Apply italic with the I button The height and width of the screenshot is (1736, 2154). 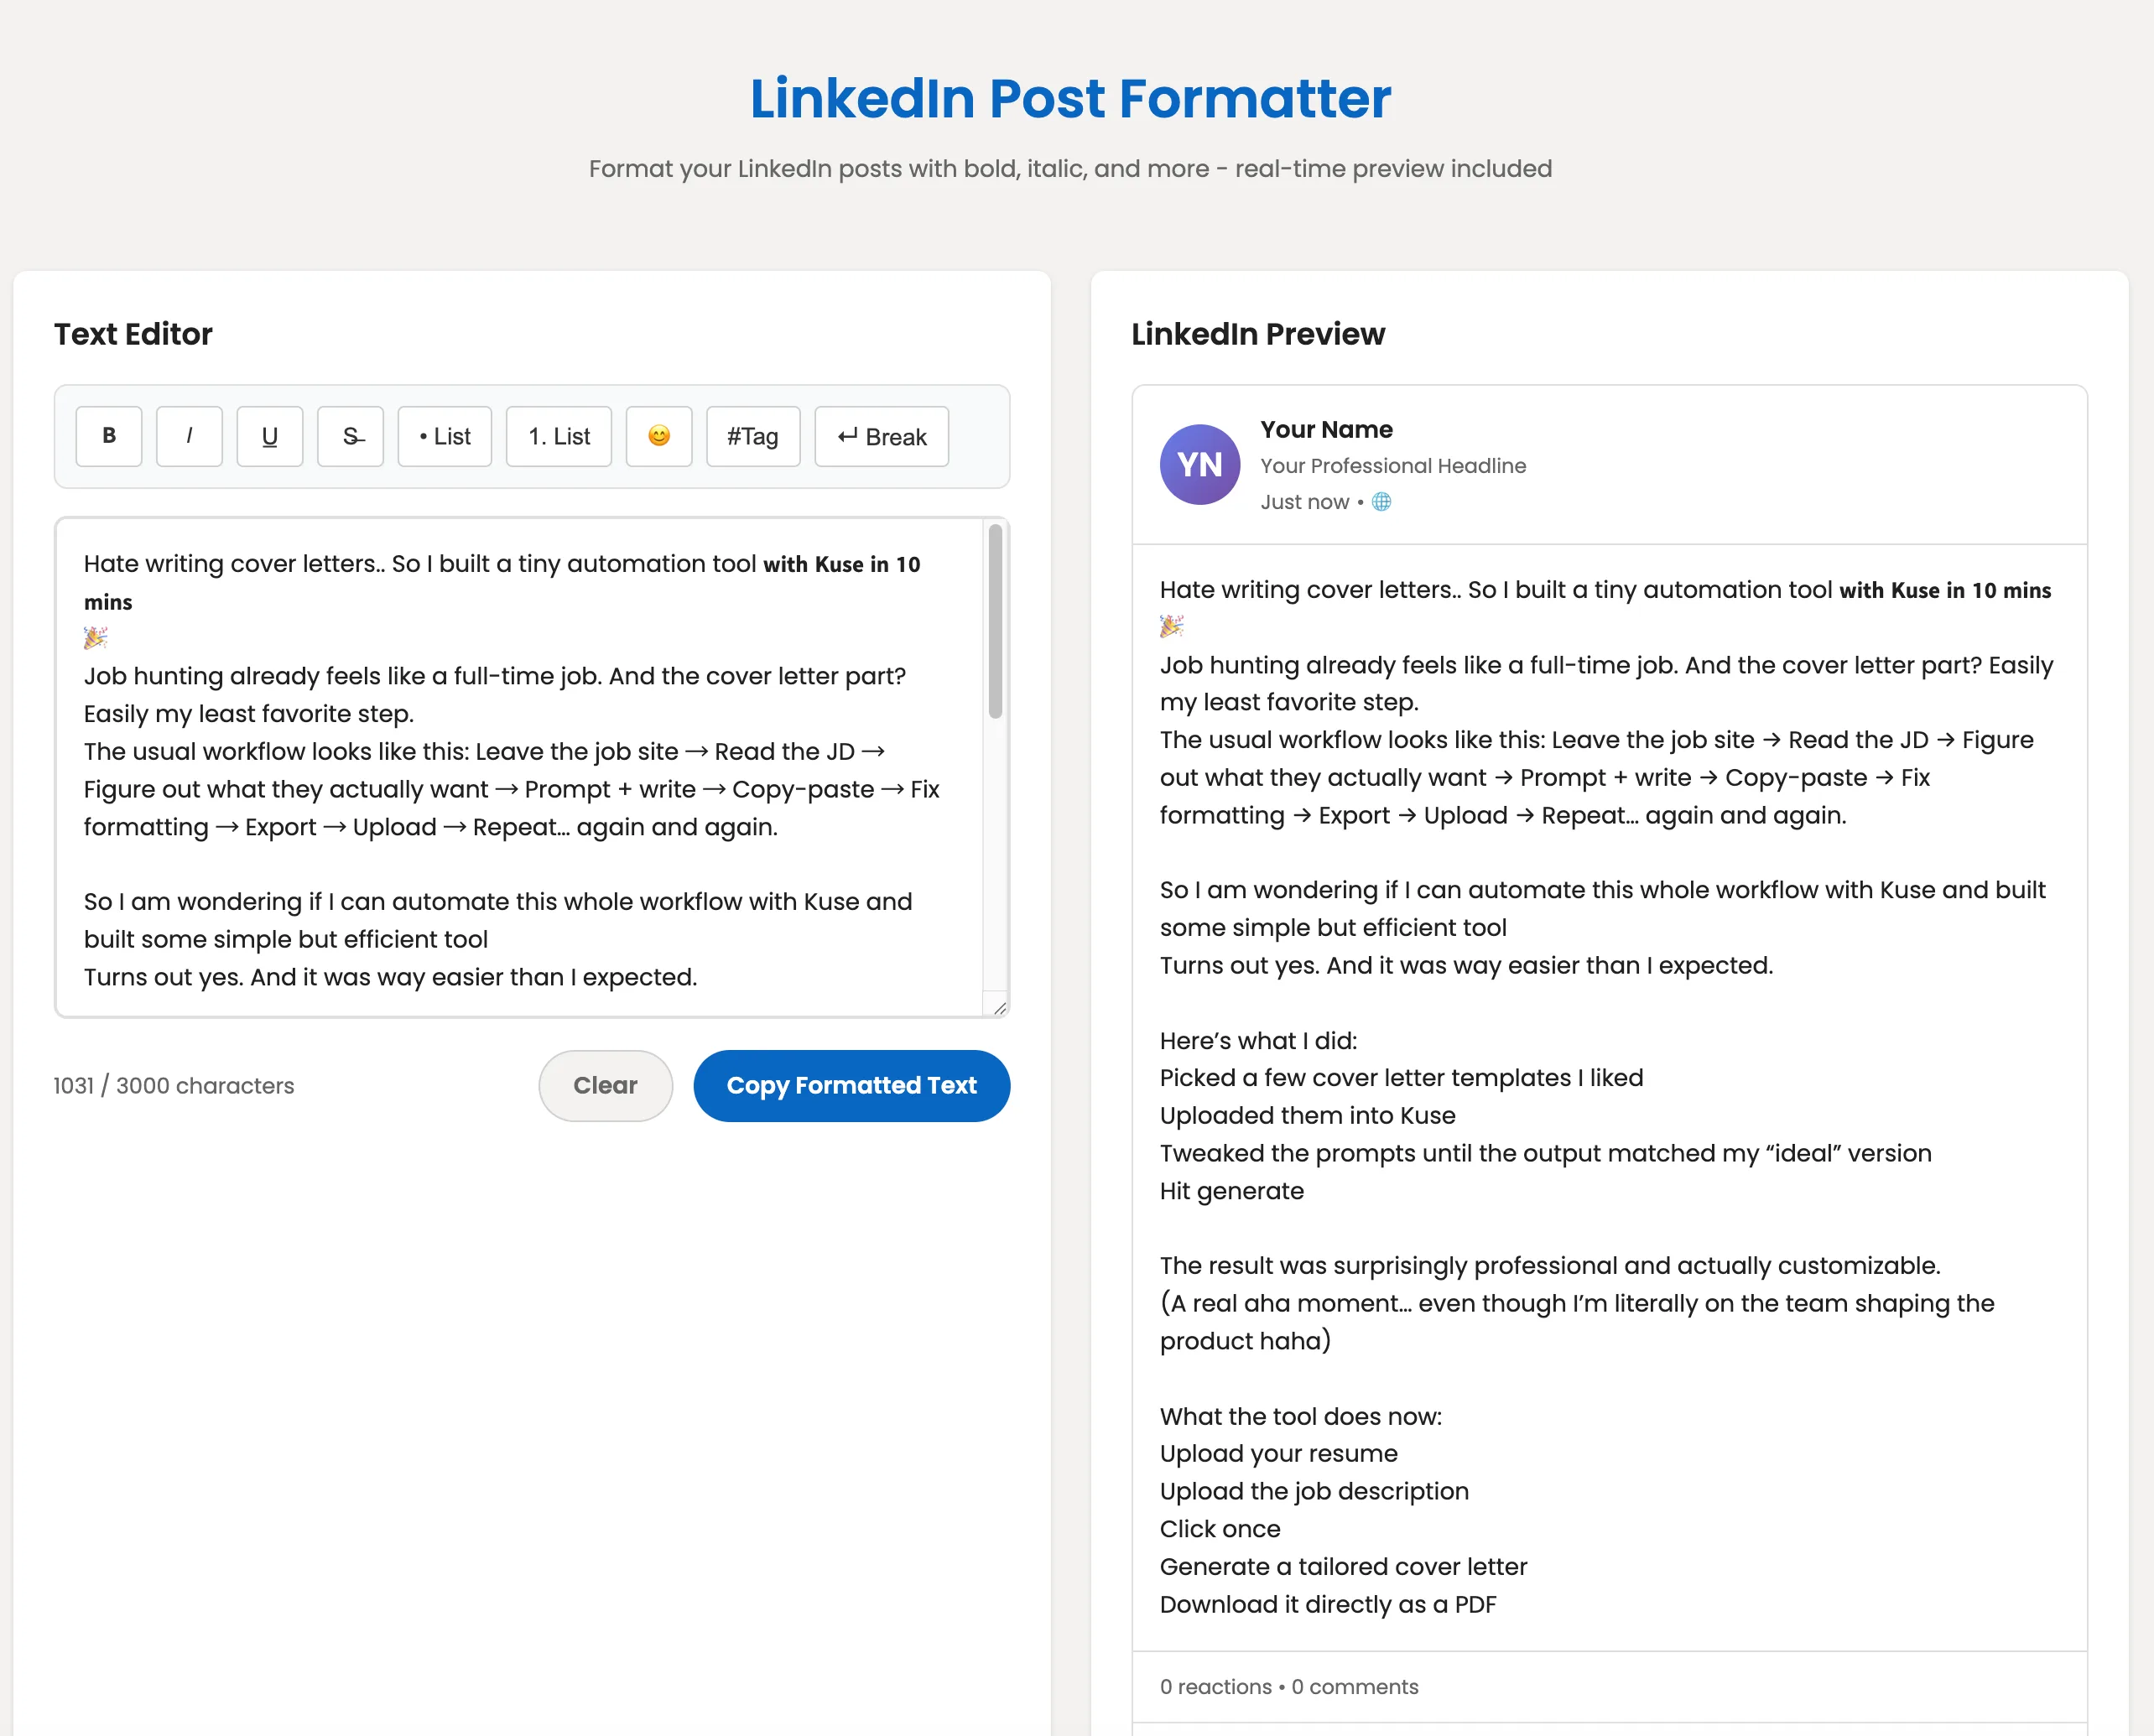(189, 436)
